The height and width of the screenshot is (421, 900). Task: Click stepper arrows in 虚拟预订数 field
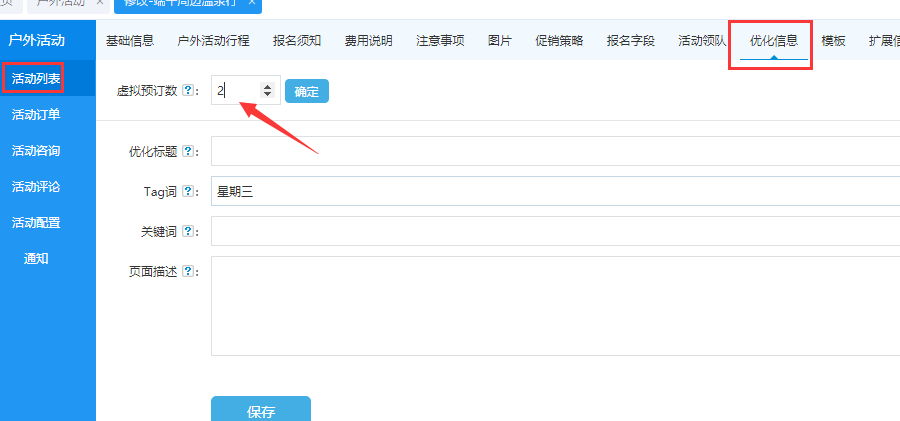(267, 91)
